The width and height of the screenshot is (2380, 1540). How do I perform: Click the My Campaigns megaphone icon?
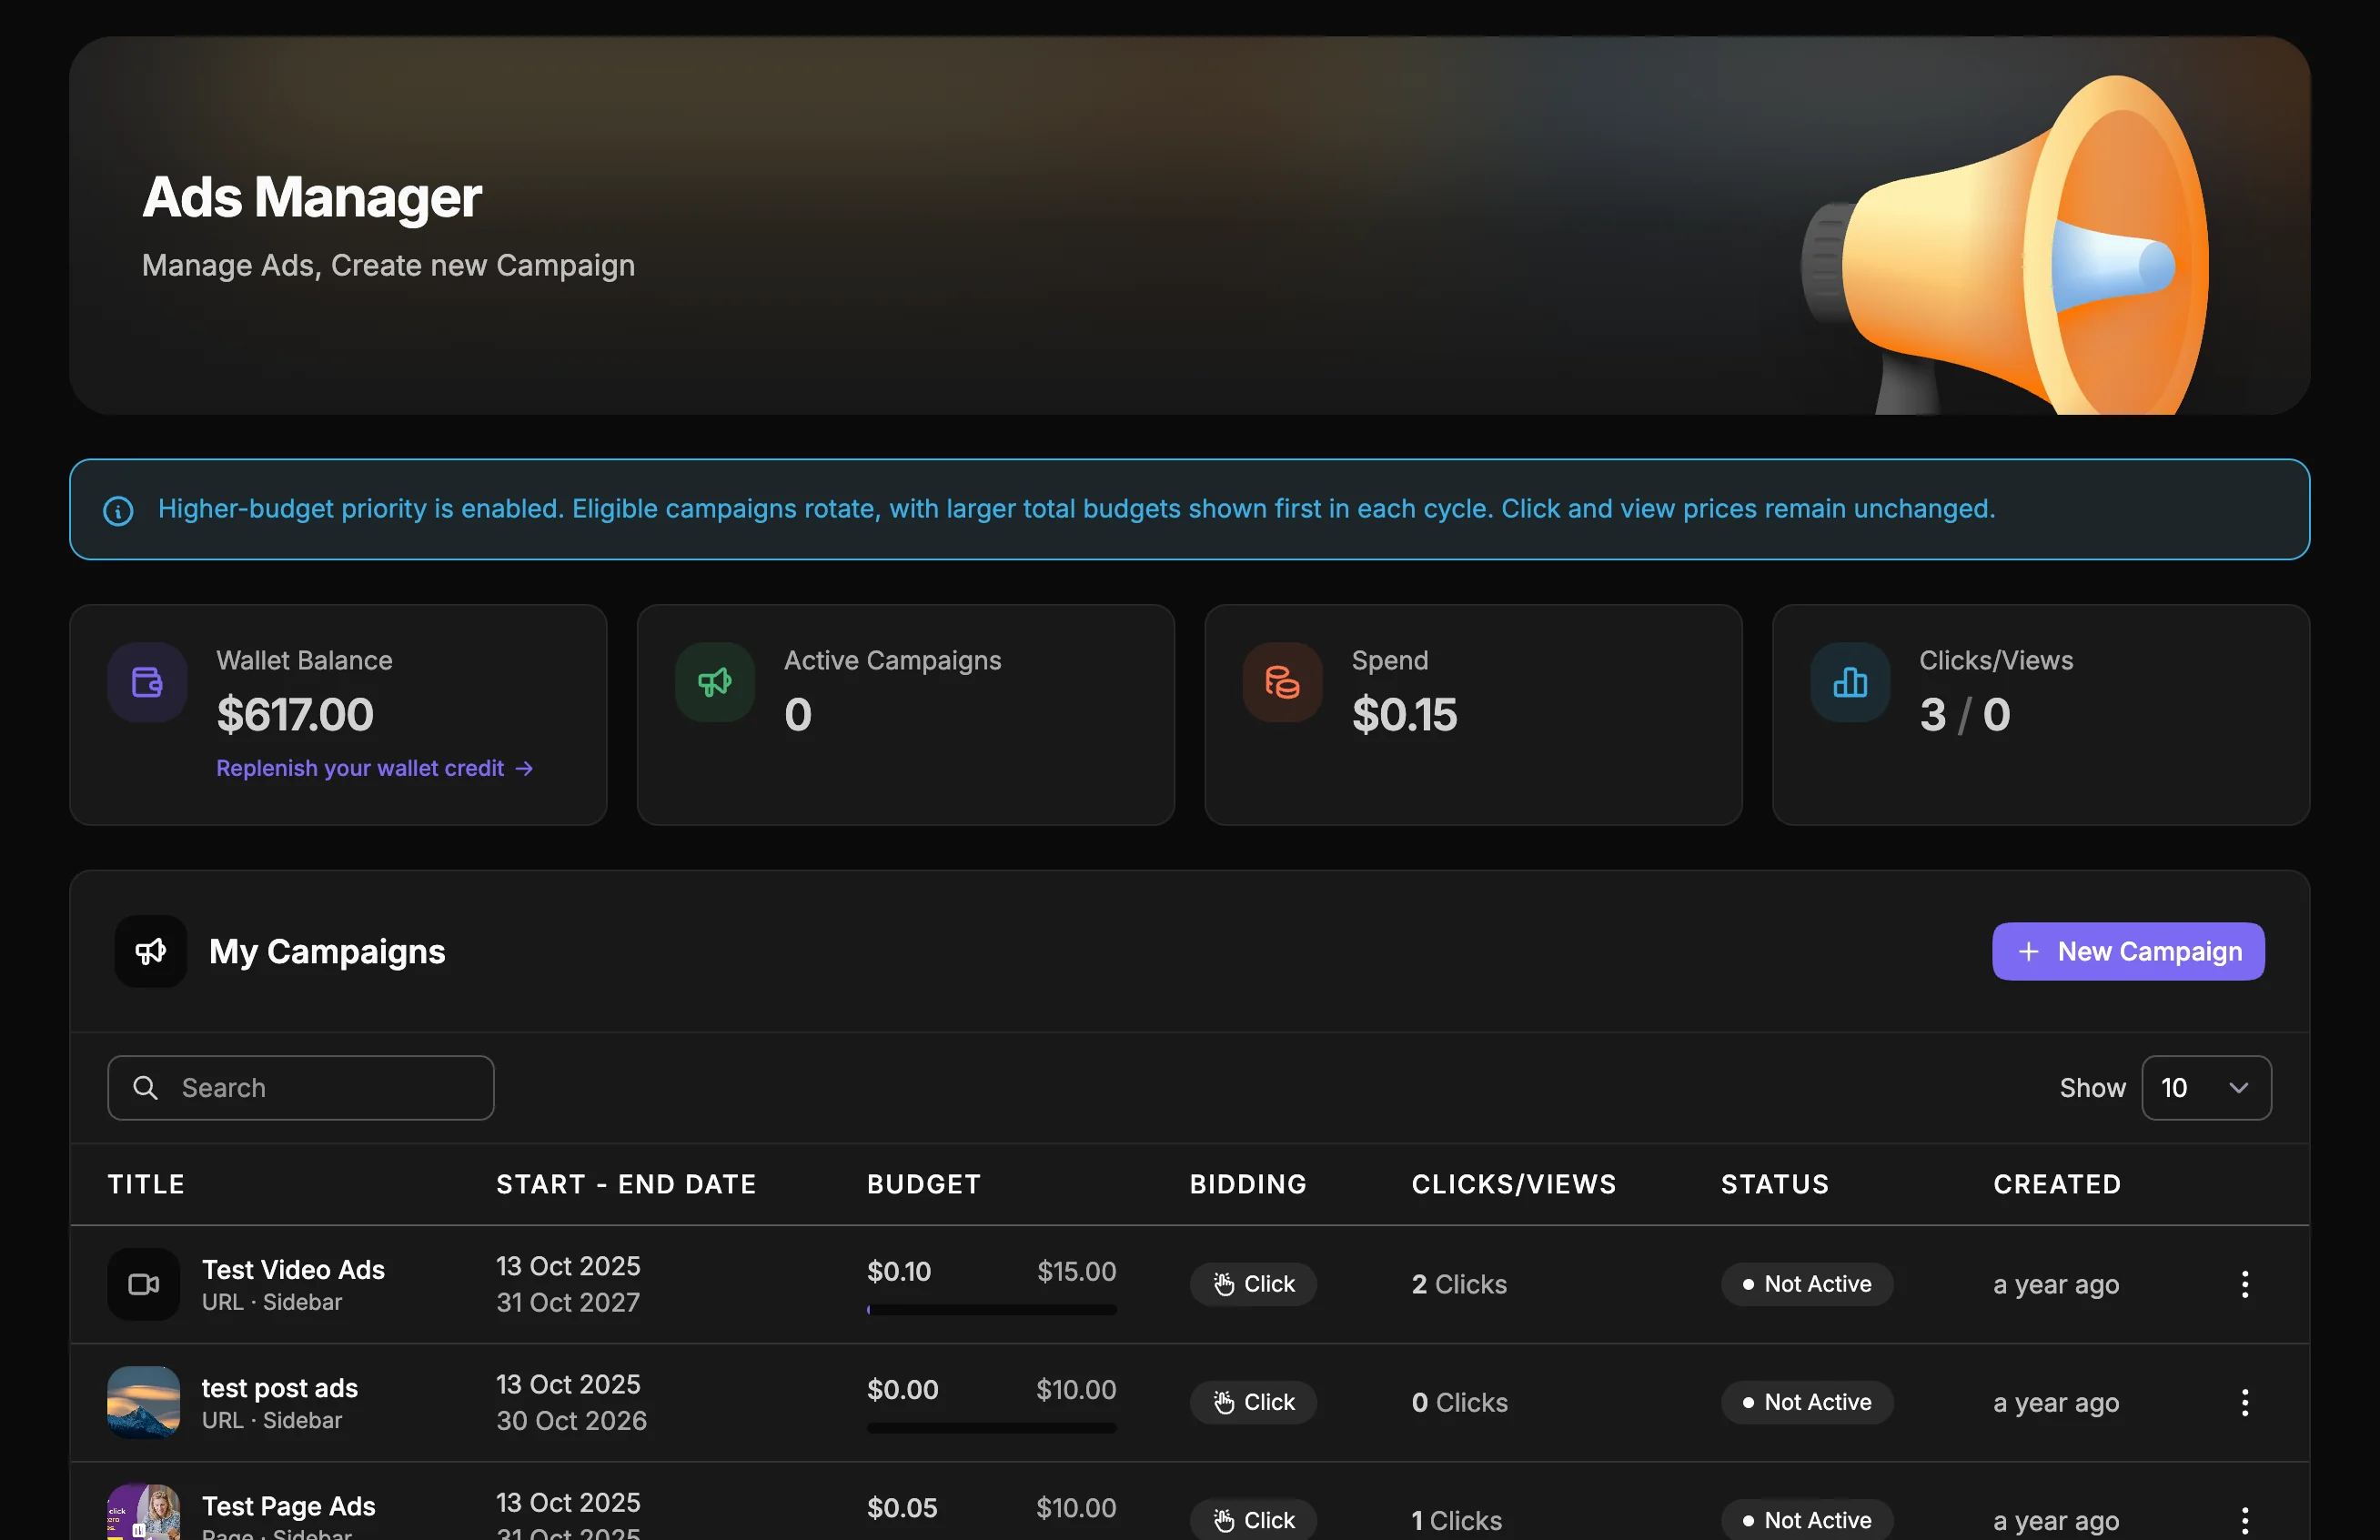pyautogui.click(x=151, y=951)
